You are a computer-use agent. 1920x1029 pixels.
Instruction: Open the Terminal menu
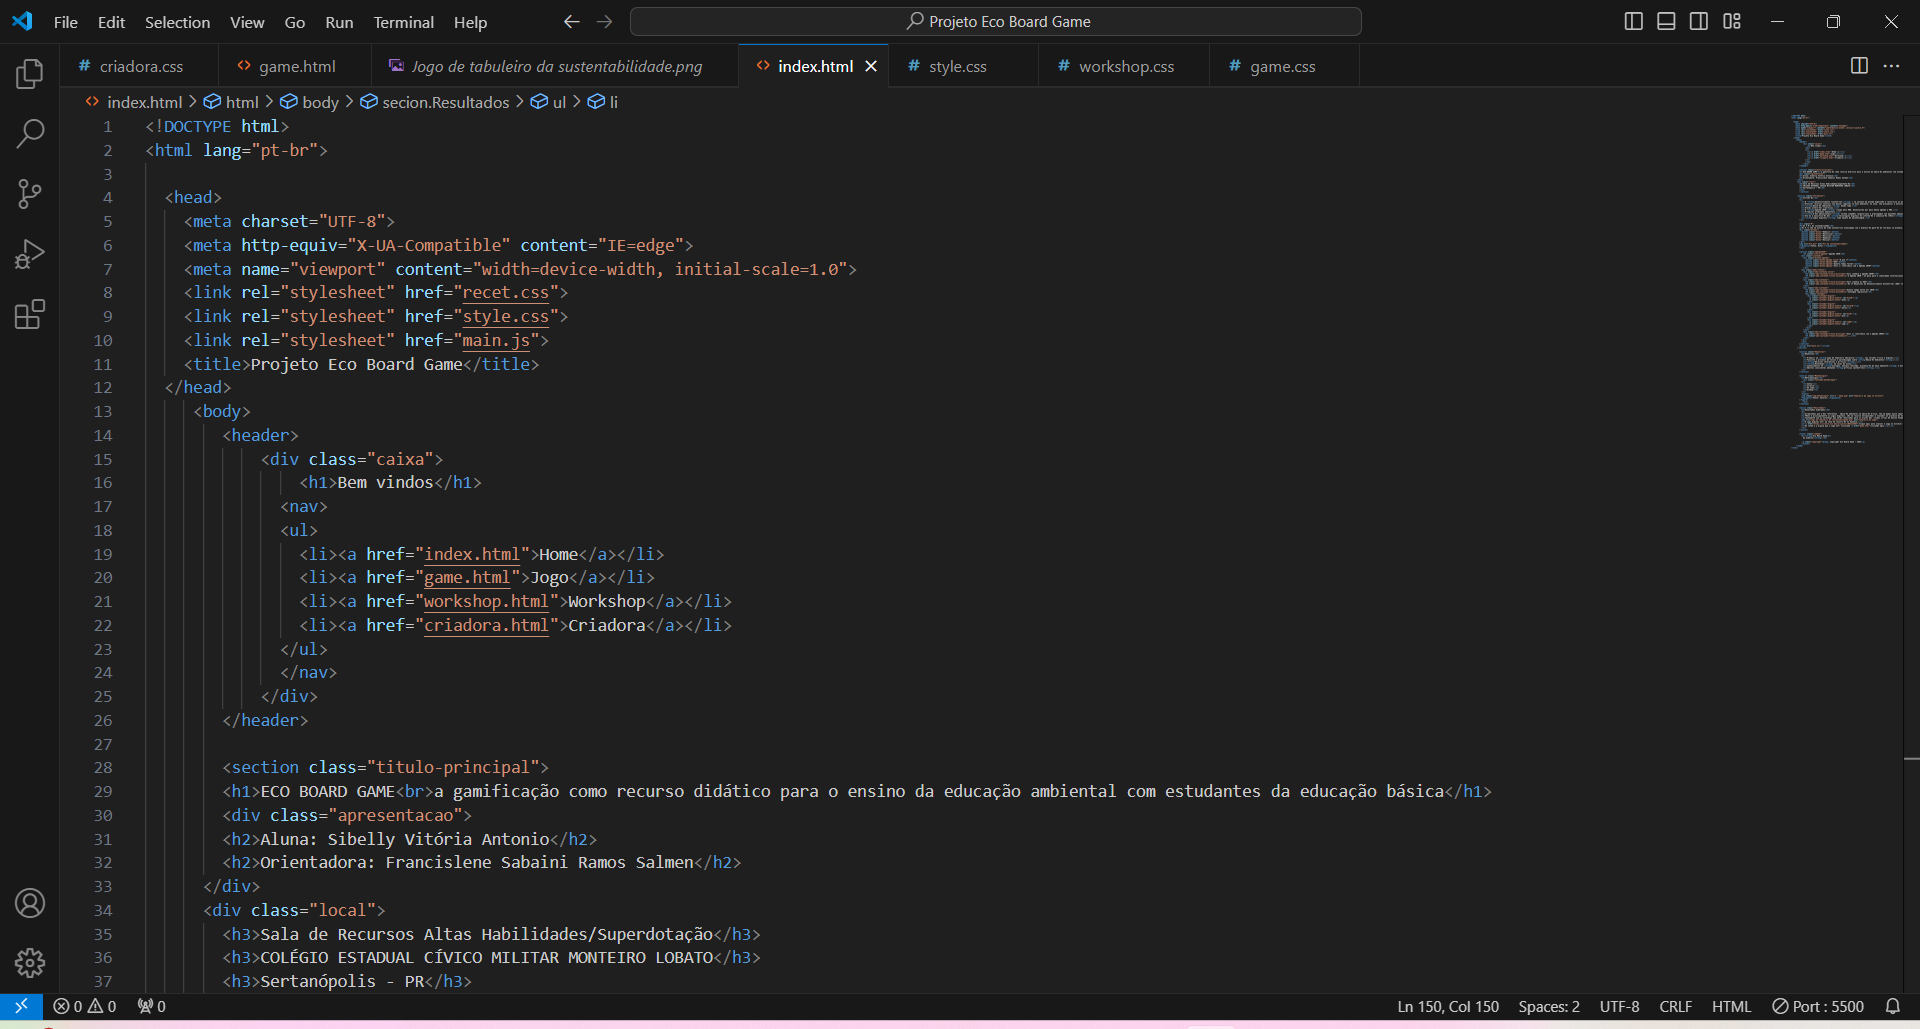[x=403, y=22]
